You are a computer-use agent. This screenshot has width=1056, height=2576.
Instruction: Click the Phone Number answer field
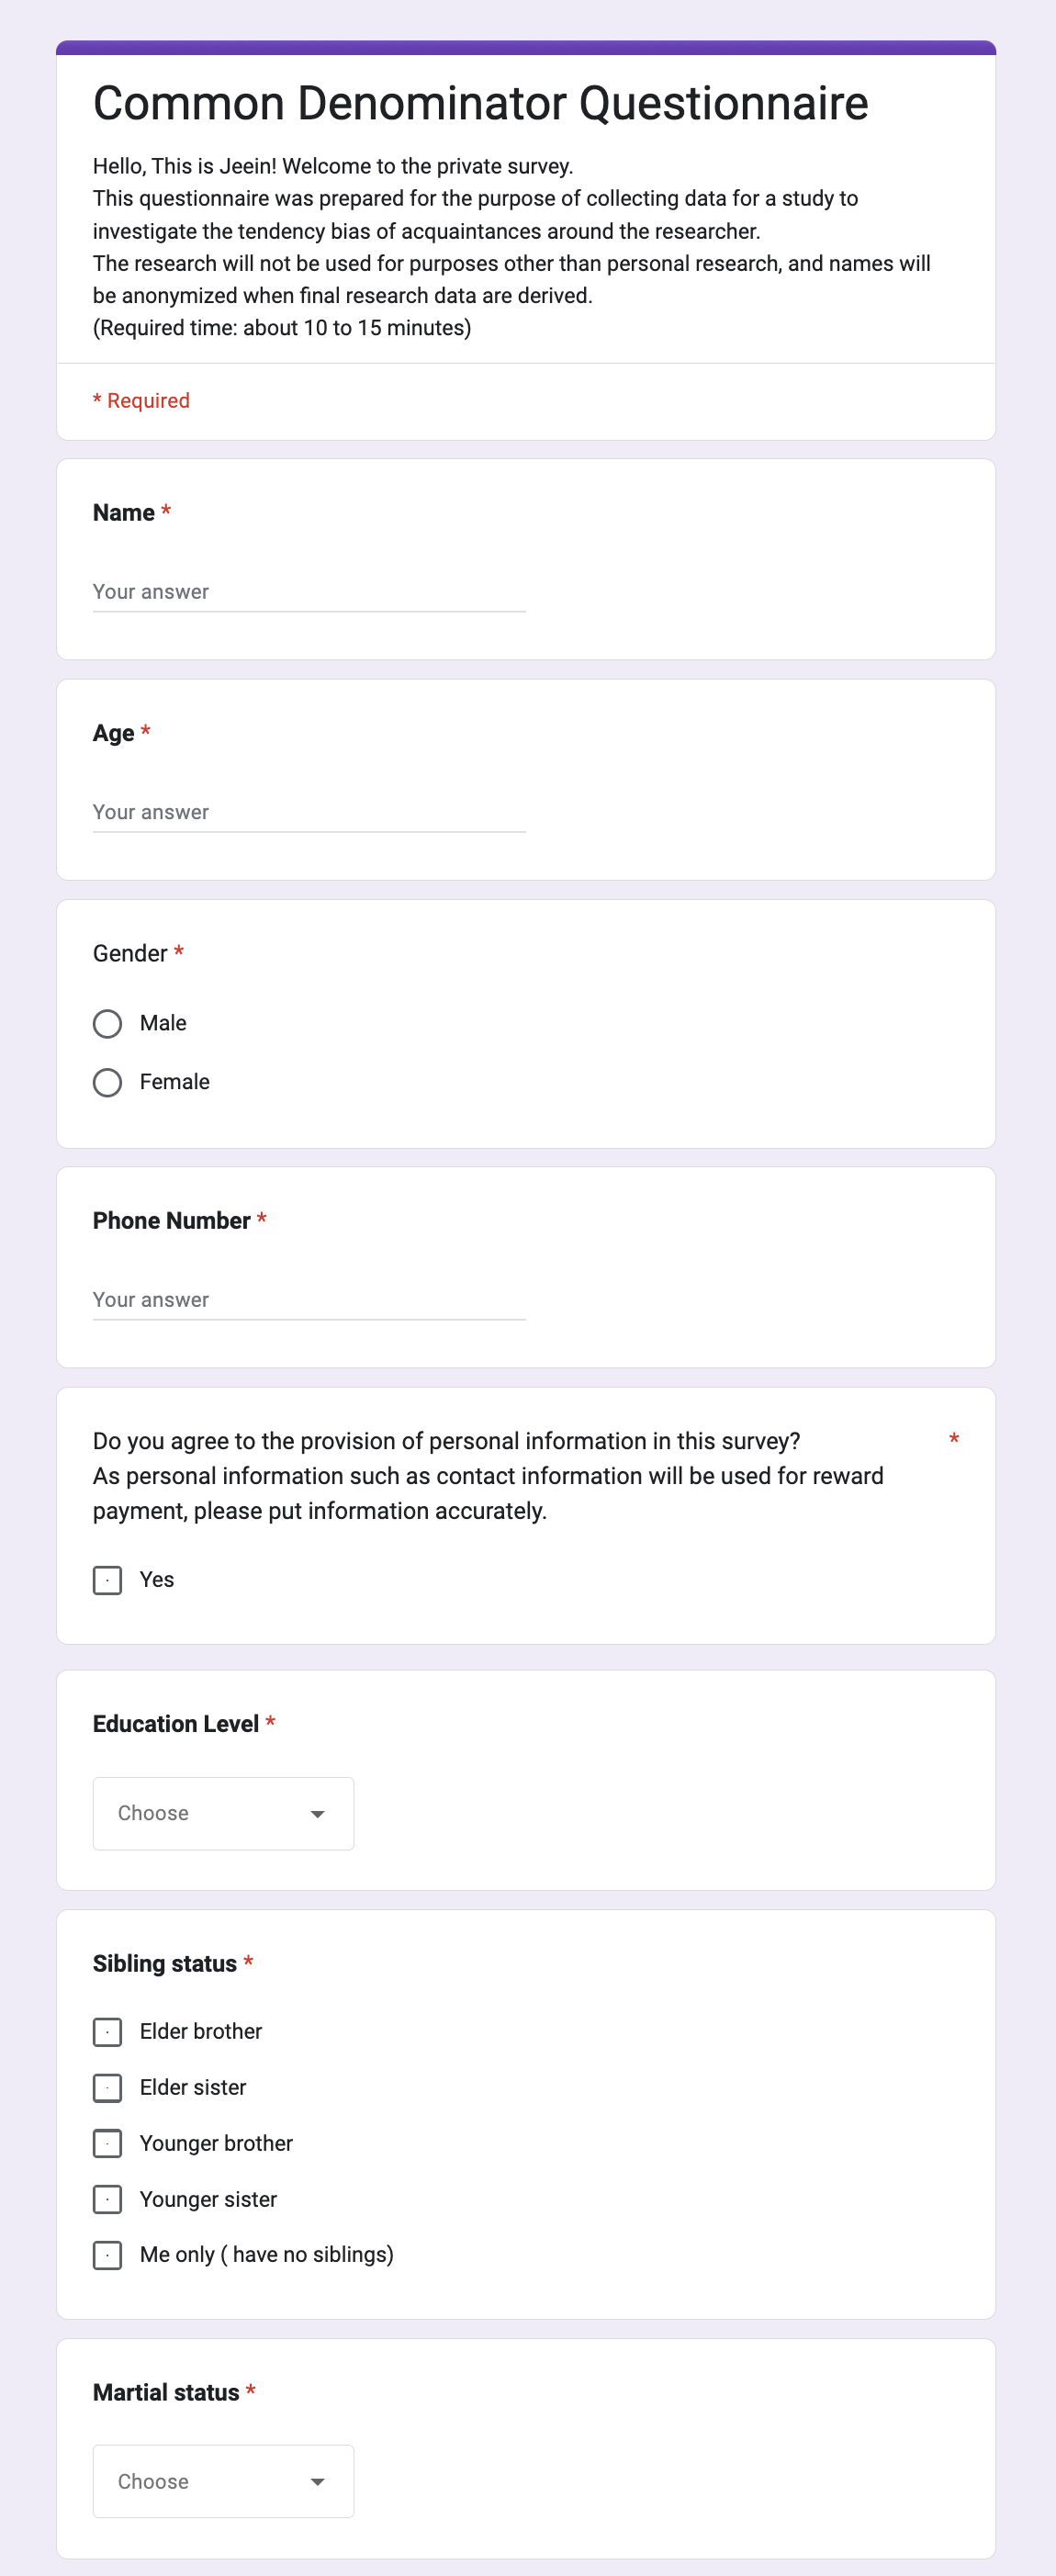(x=308, y=1300)
